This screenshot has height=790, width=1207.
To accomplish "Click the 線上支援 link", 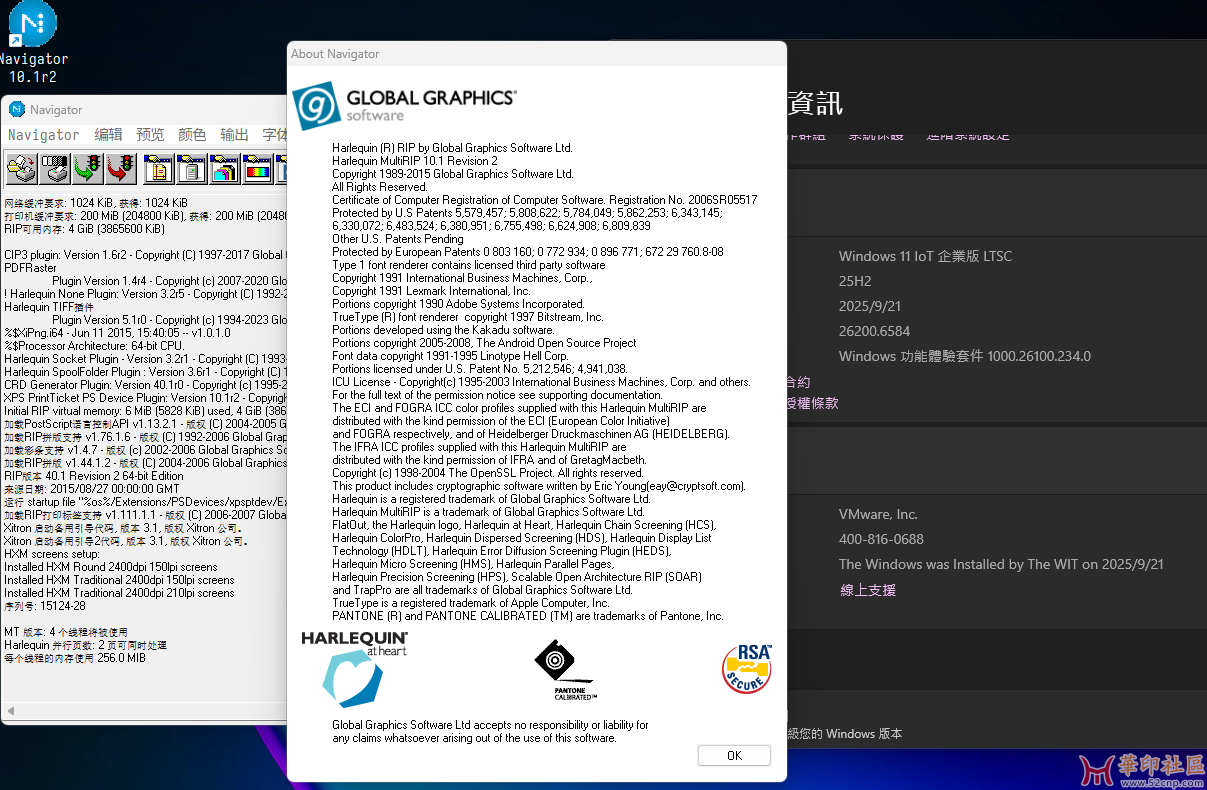I will [867, 590].
